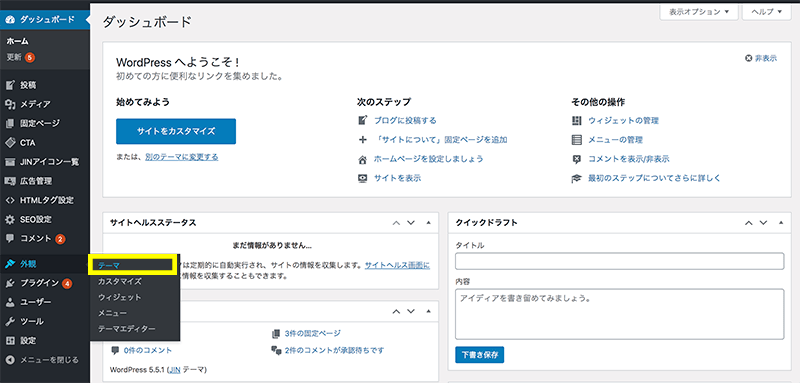This screenshot has height=383, width=800.
Task: Click the edit icon beside ブログに投稿する
Action: click(363, 121)
